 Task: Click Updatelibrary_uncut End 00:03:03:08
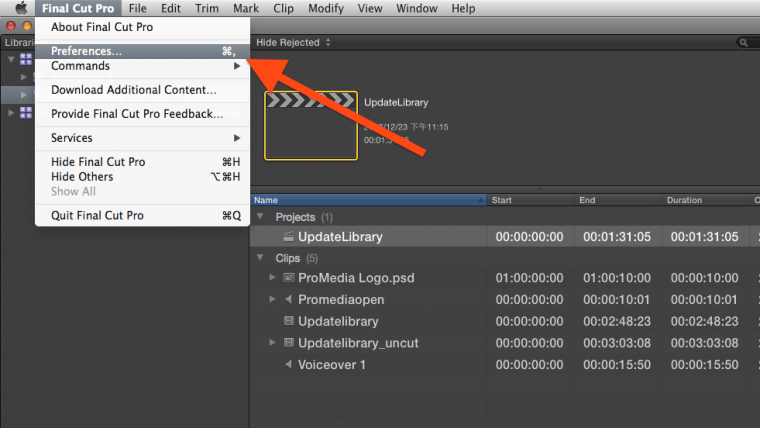click(617, 343)
